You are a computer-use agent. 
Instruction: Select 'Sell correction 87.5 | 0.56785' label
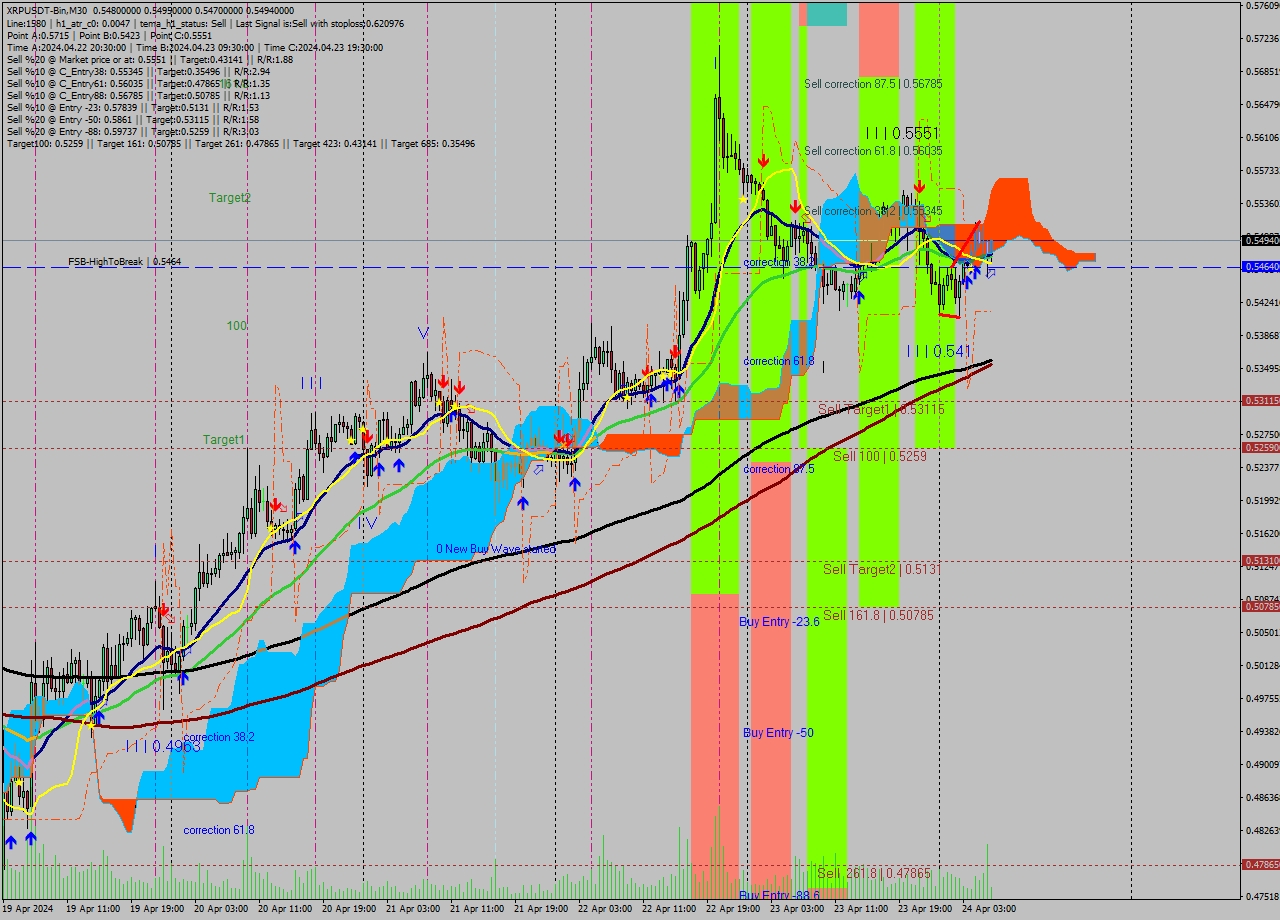[x=873, y=84]
